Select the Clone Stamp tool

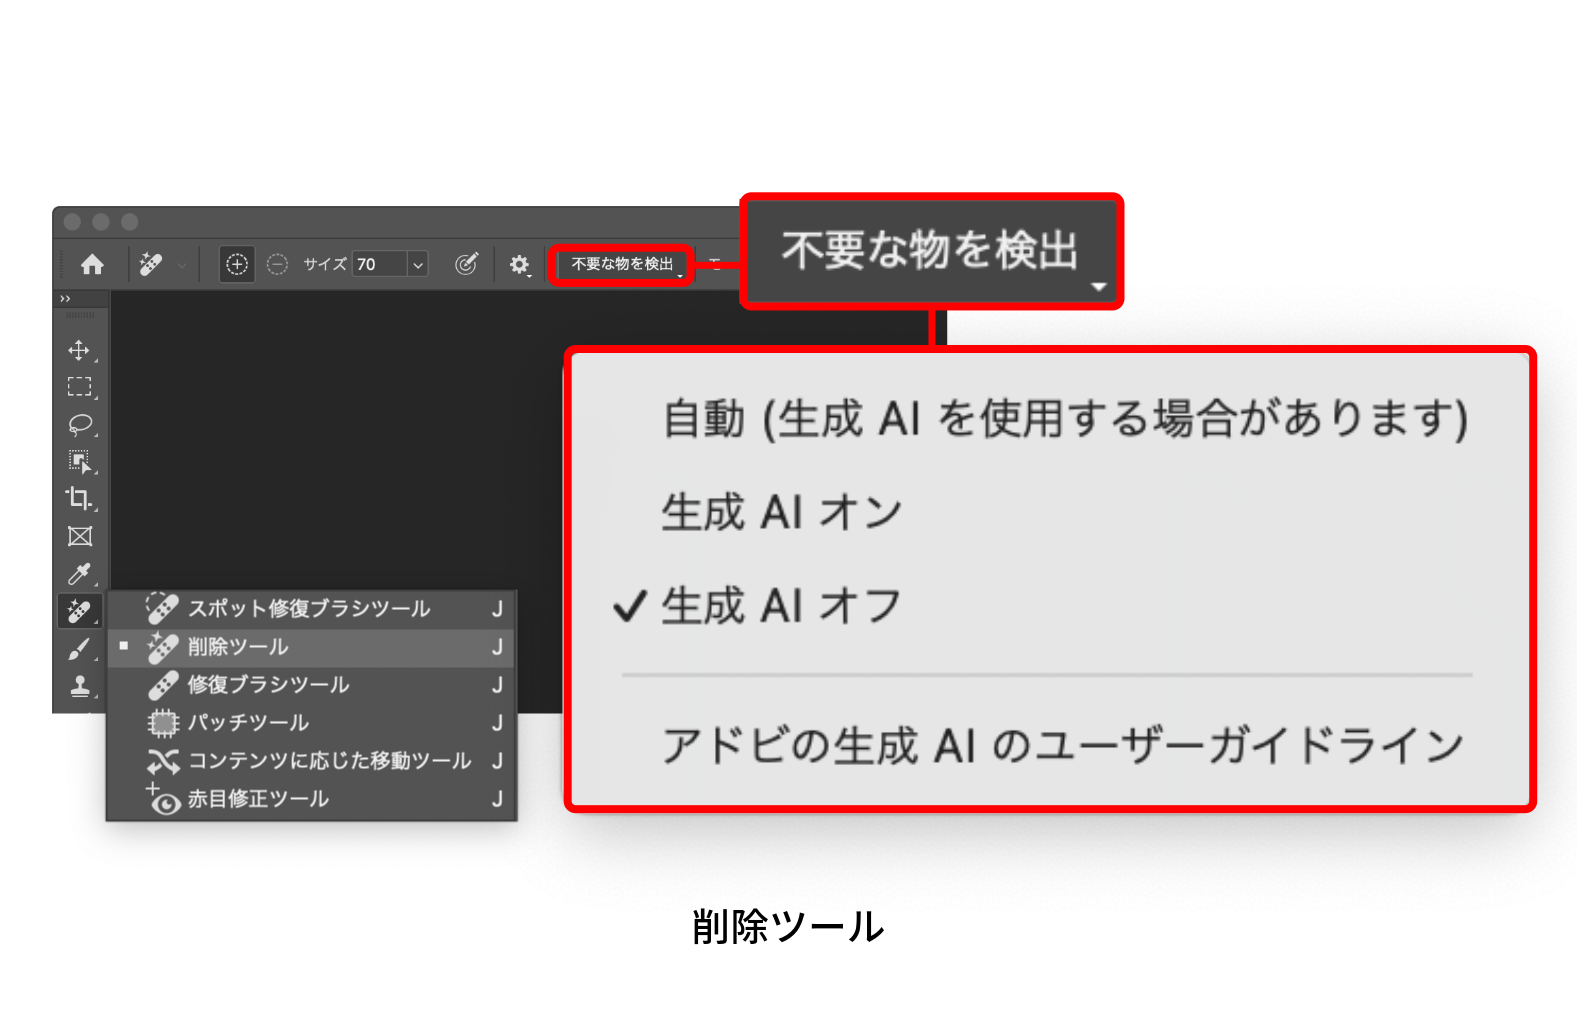coord(79,686)
